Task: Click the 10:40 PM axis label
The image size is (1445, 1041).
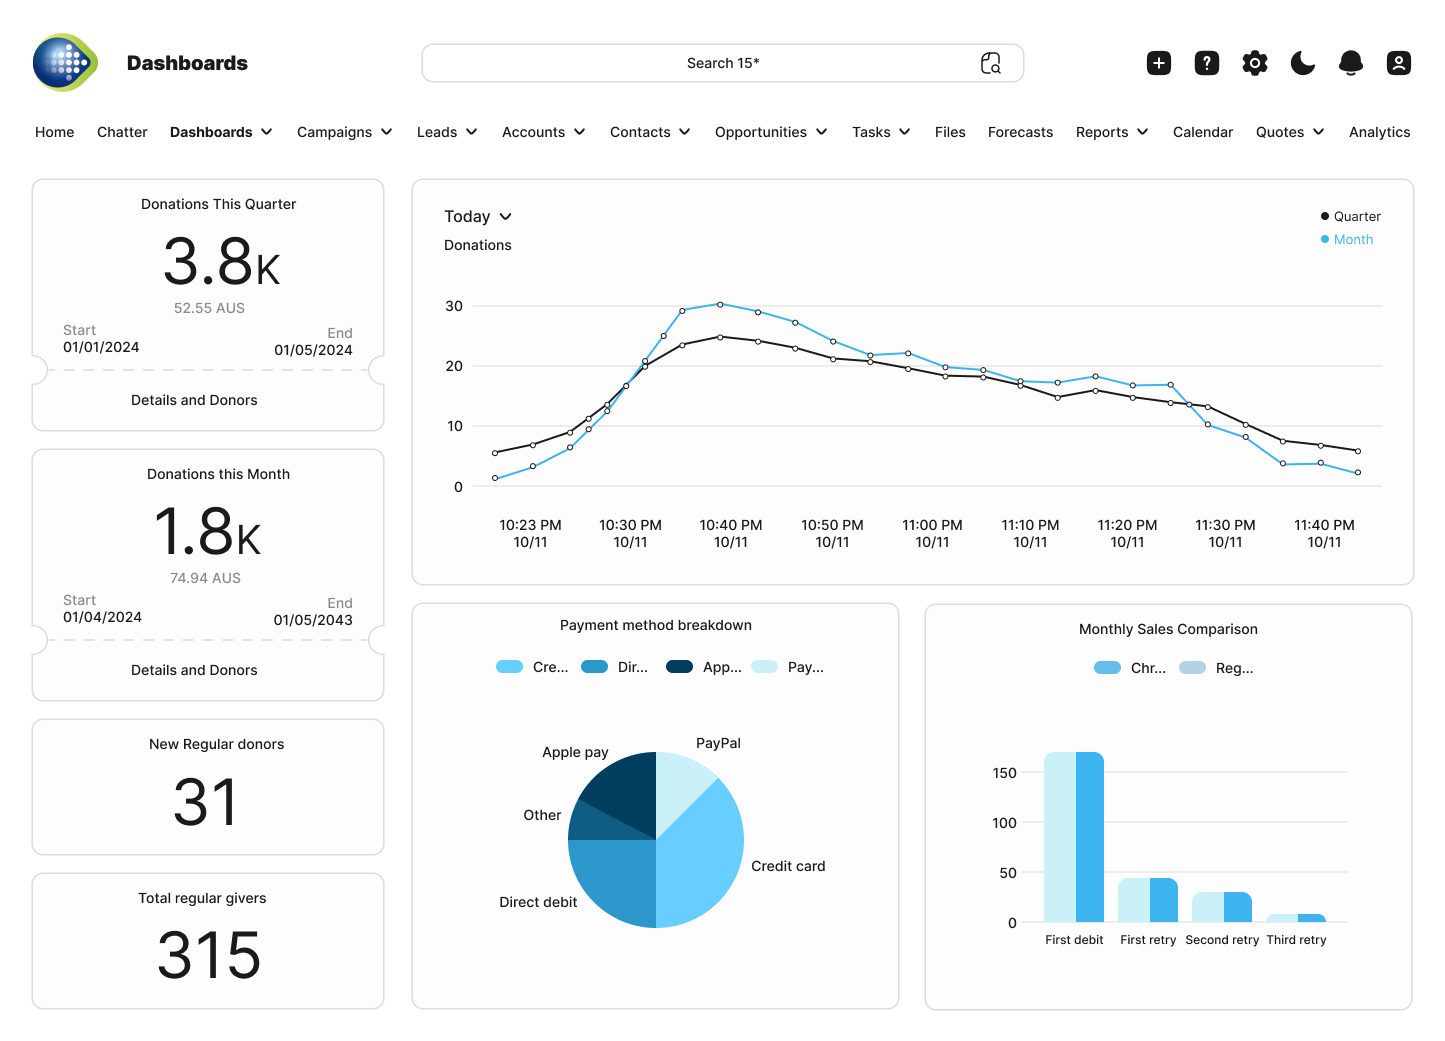Action: tap(731, 533)
